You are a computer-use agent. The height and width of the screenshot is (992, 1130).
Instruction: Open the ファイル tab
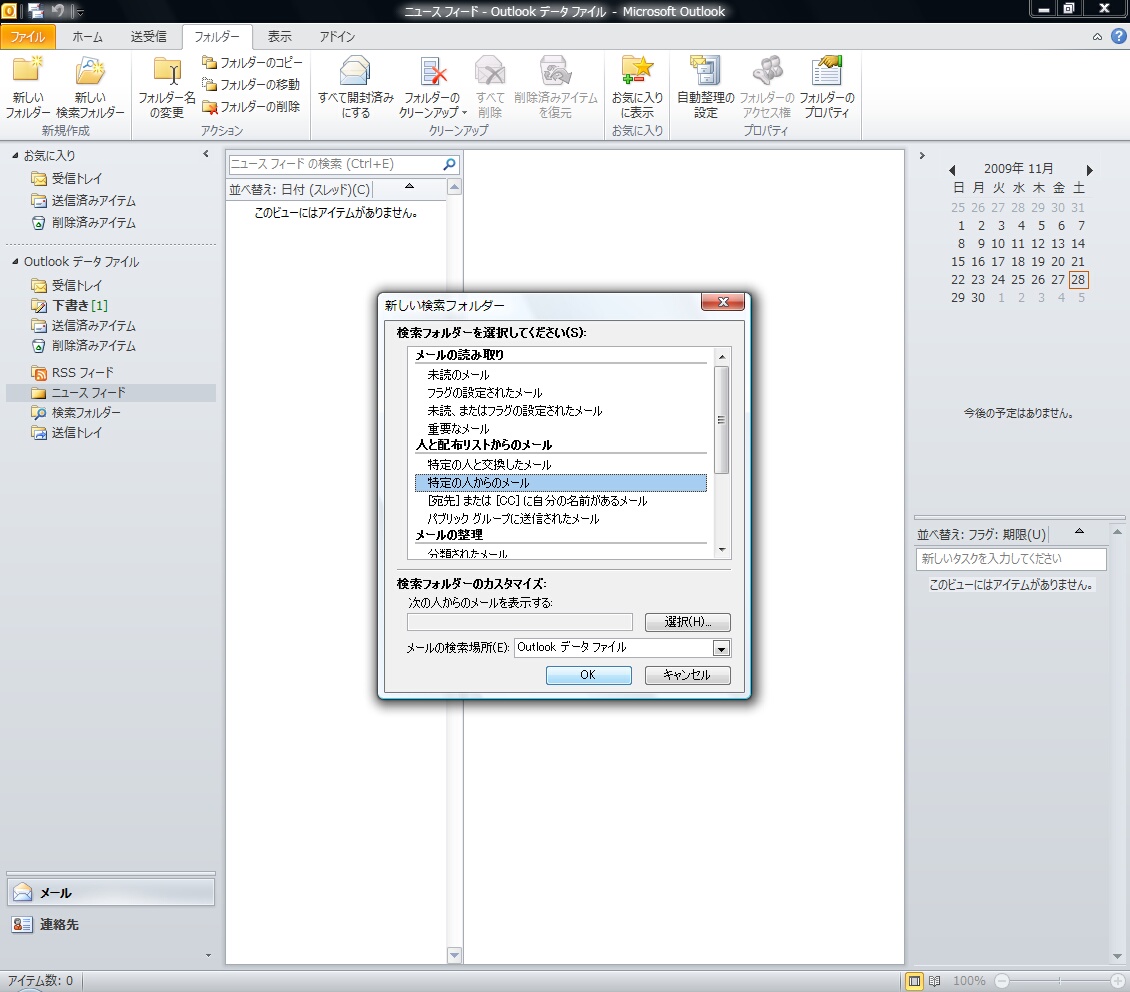coord(27,37)
